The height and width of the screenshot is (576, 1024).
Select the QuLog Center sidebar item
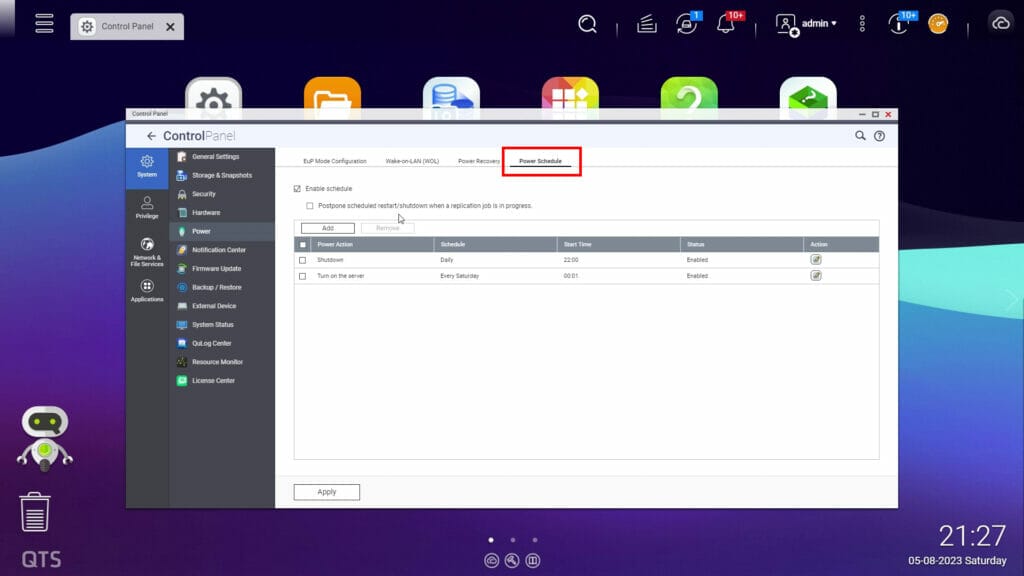[214, 342]
